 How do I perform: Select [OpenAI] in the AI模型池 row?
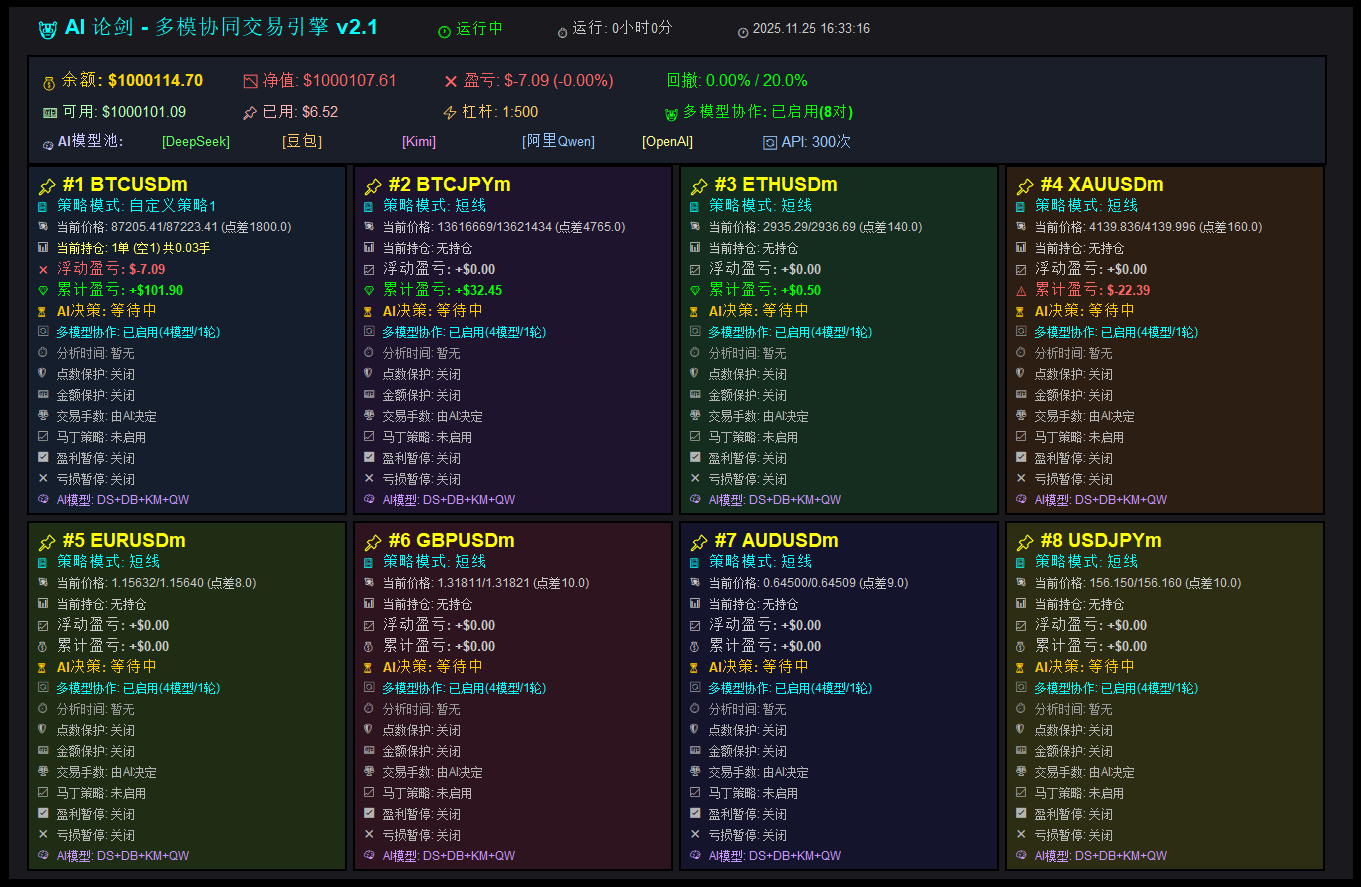pos(667,142)
